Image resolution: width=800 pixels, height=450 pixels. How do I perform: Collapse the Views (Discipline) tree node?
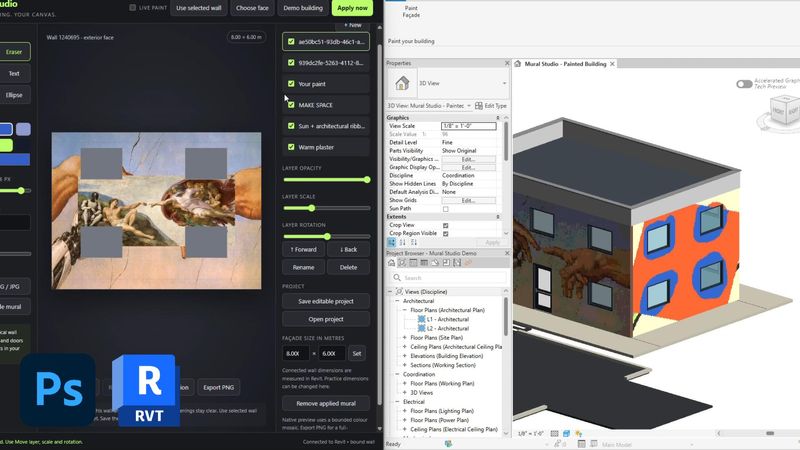click(390, 292)
